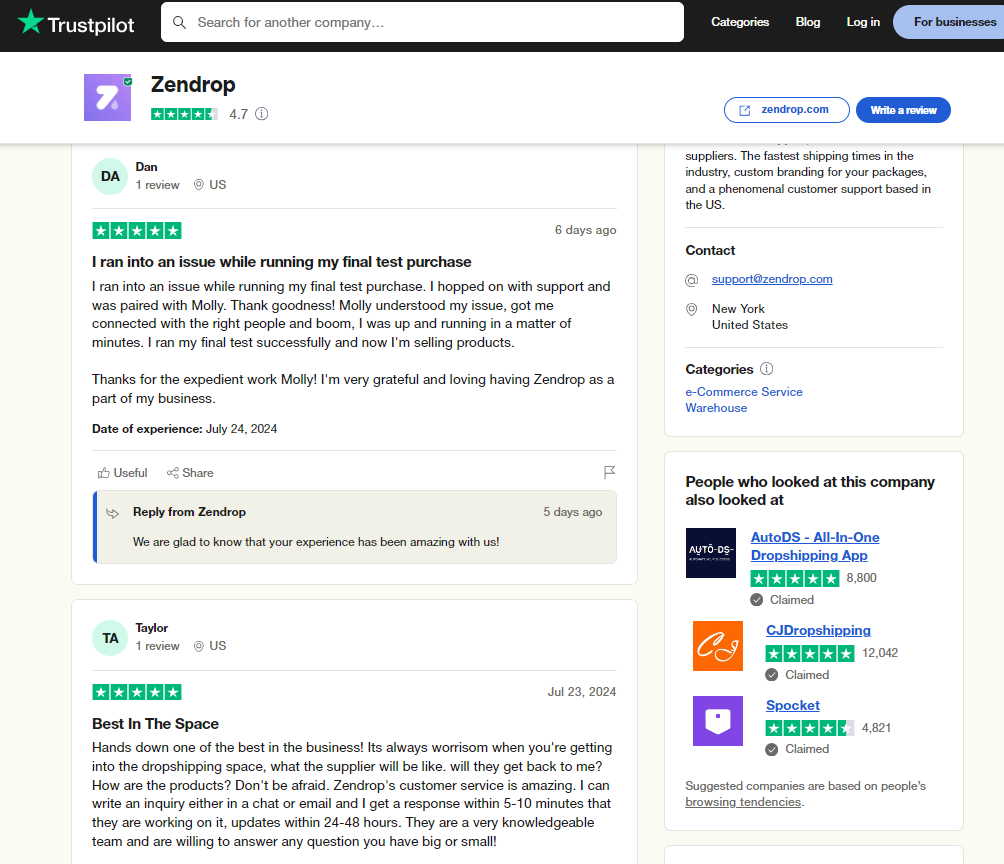Click the search magnifier icon
The height and width of the screenshot is (864, 1004).
click(x=179, y=22)
